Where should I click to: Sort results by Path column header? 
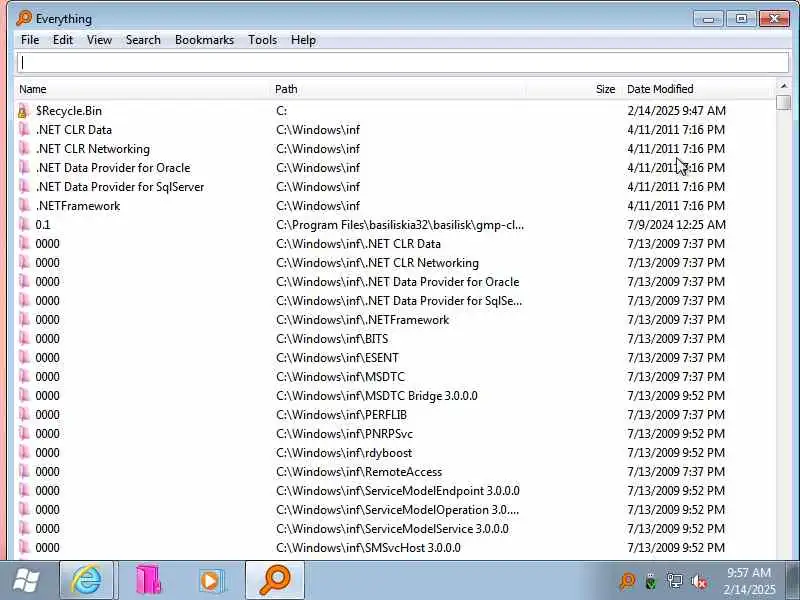pyautogui.click(x=399, y=89)
